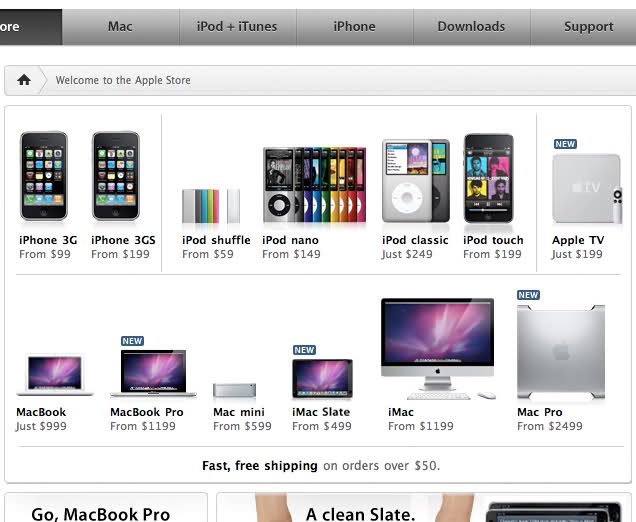The height and width of the screenshot is (522, 636).
Task: Open the 'A clean Slate.' promo banner
Action: click(x=424, y=507)
